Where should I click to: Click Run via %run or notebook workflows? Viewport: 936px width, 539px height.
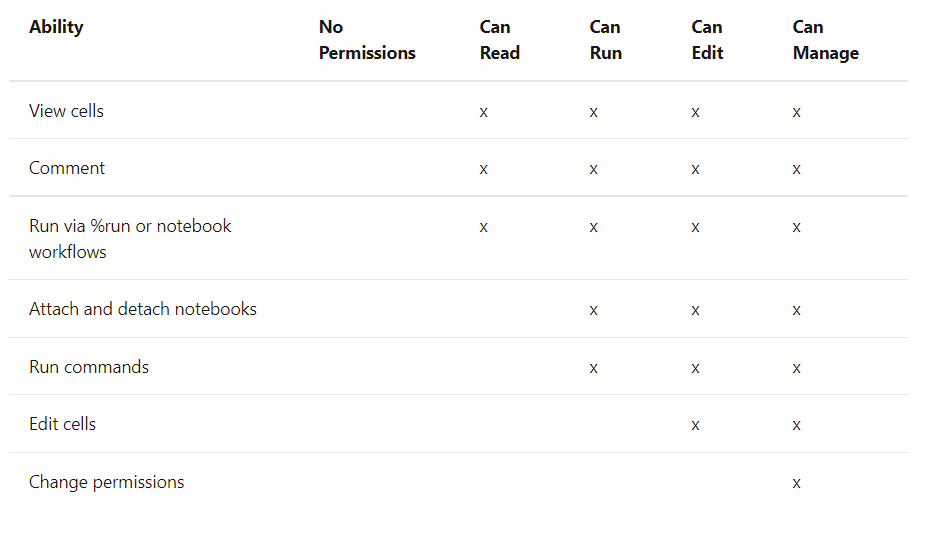(130, 239)
